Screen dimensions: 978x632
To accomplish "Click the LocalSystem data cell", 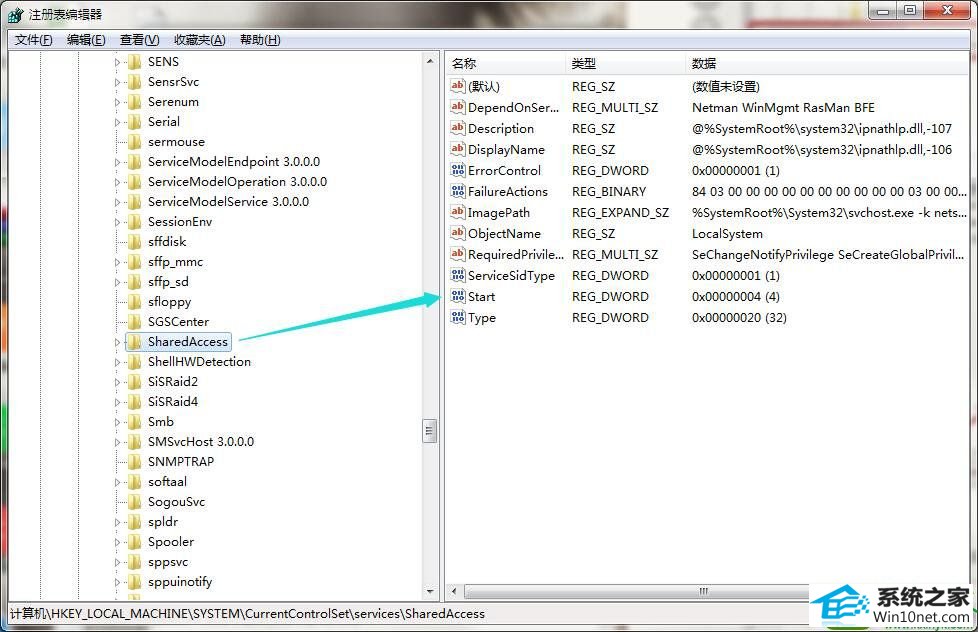I will click(x=727, y=233).
